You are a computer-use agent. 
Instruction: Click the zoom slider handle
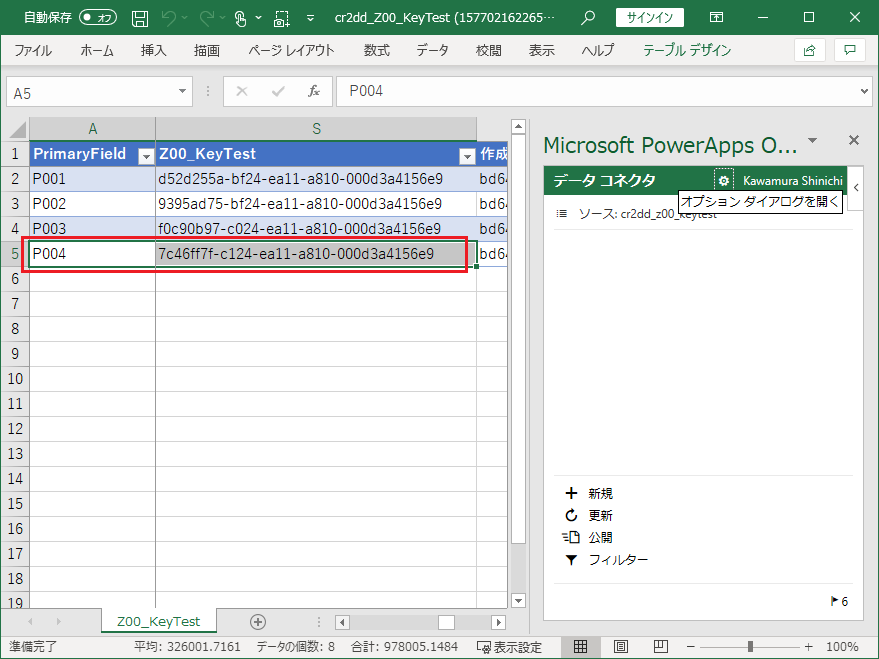[x=751, y=647]
